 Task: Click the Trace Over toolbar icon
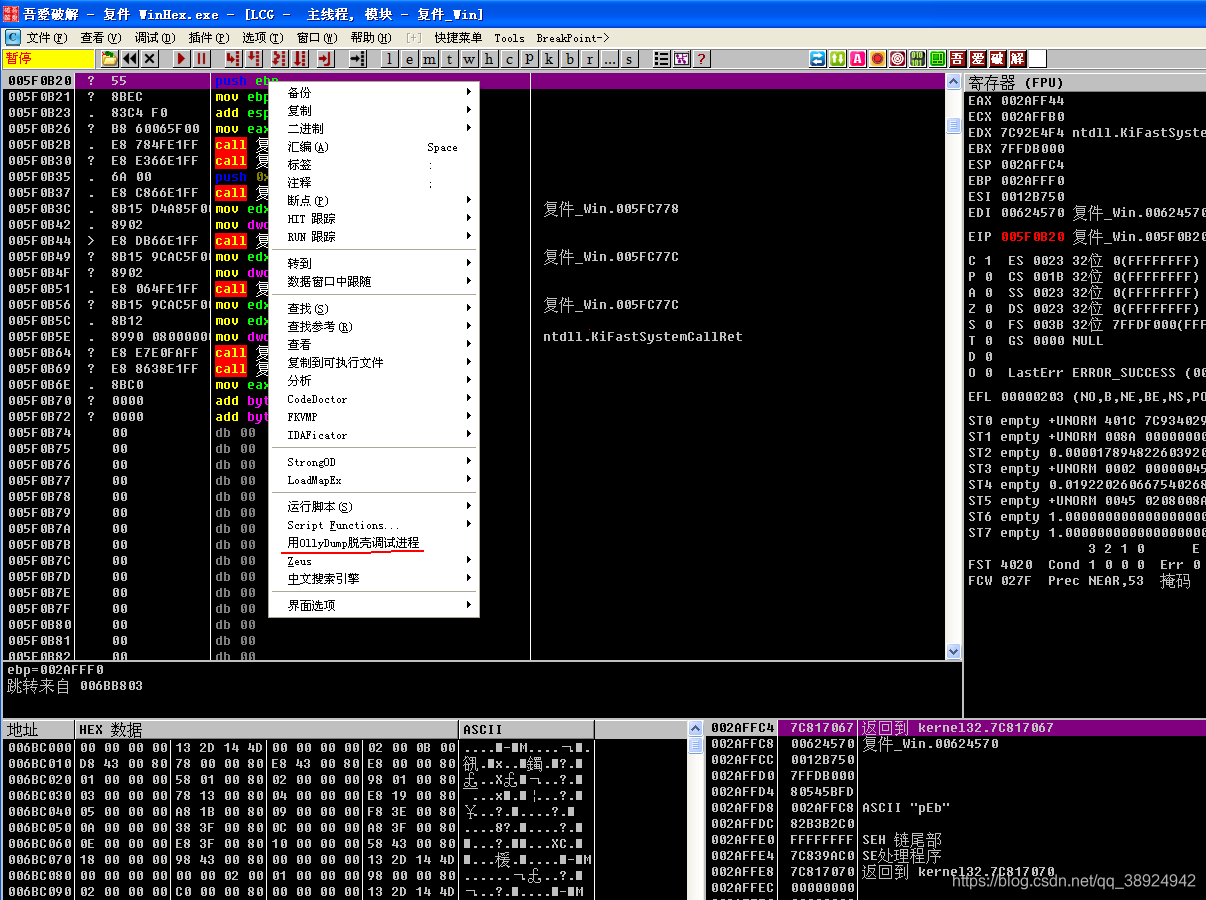pos(299,59)
